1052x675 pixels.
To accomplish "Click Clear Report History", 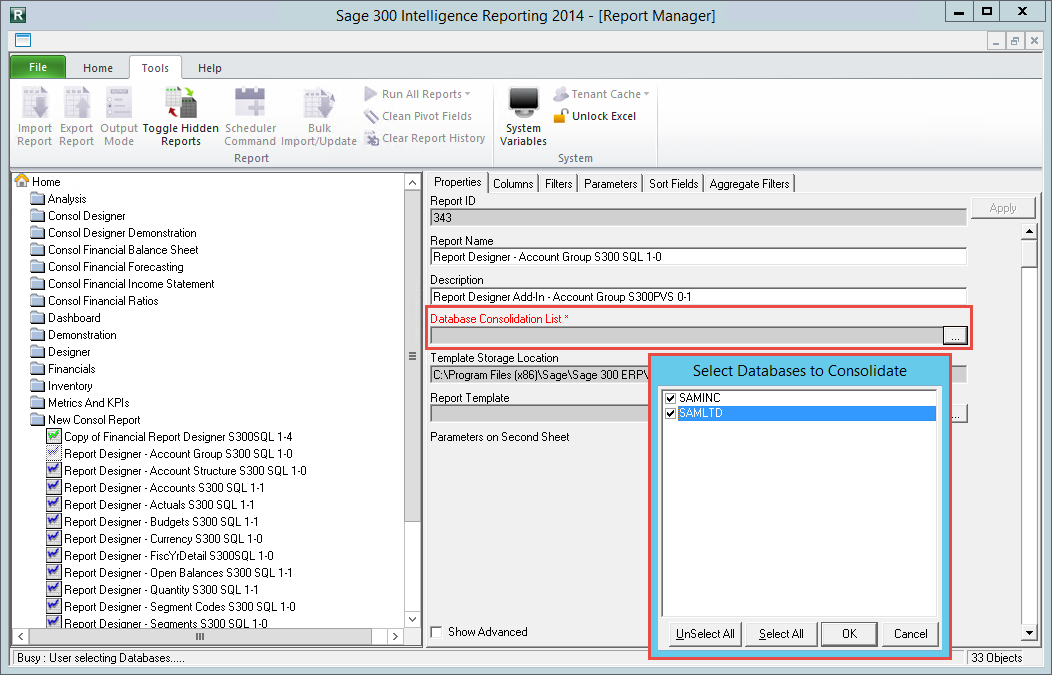I will point(425,138).
